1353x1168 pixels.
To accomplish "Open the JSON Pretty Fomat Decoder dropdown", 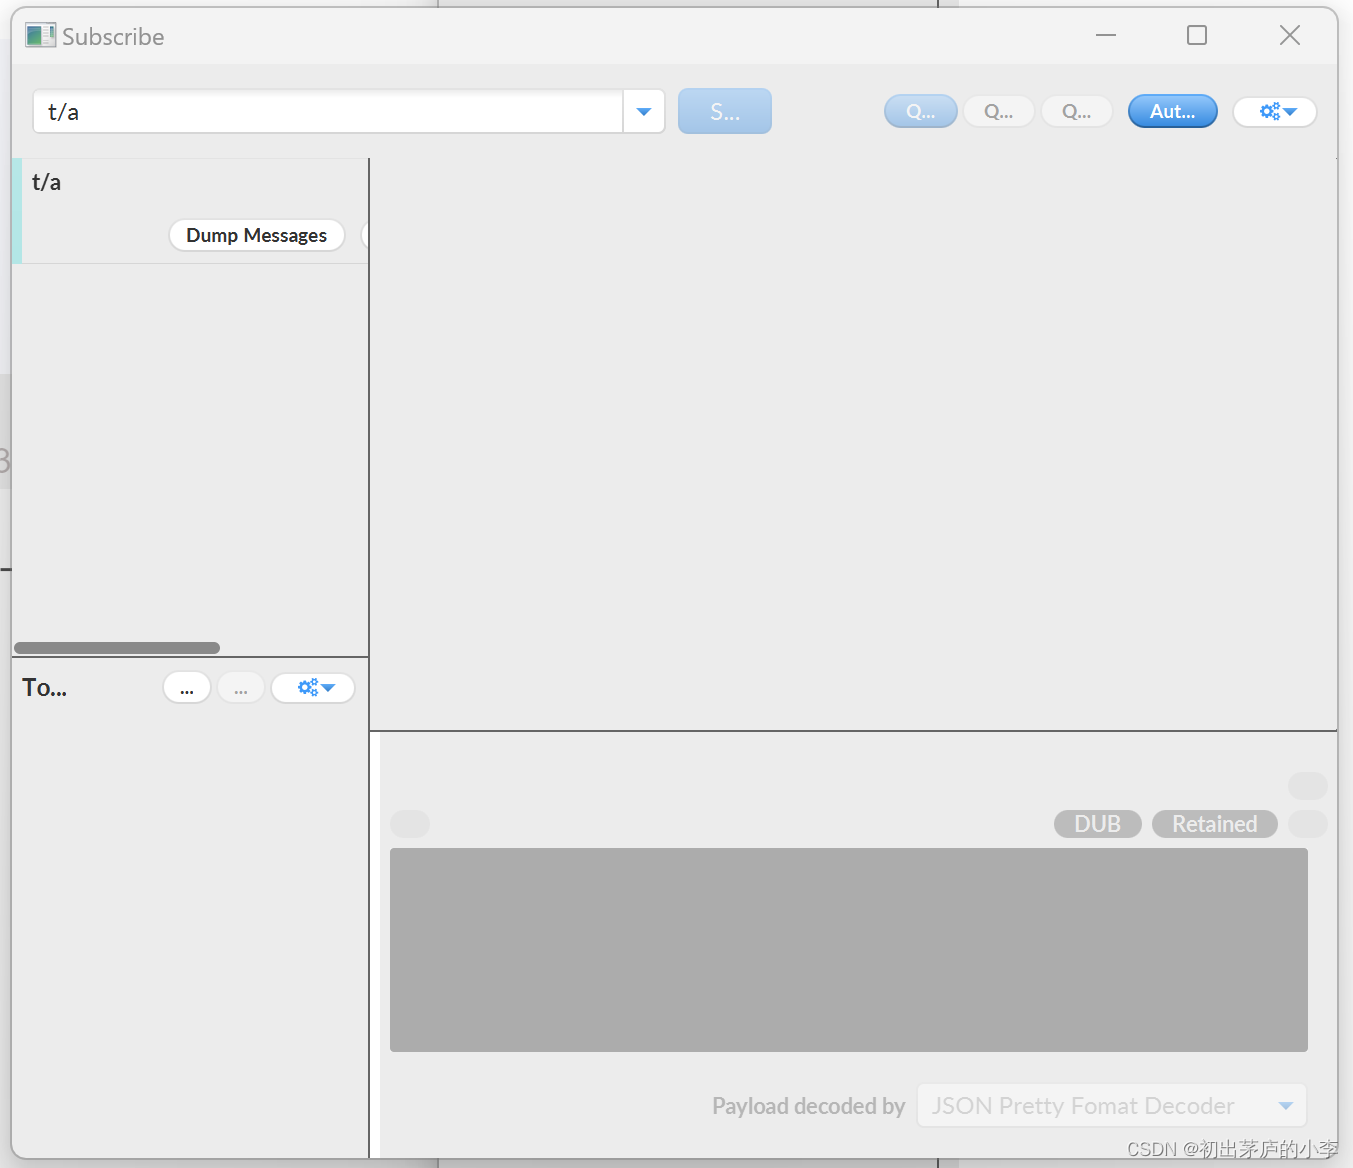I will pos(1112,1106).
